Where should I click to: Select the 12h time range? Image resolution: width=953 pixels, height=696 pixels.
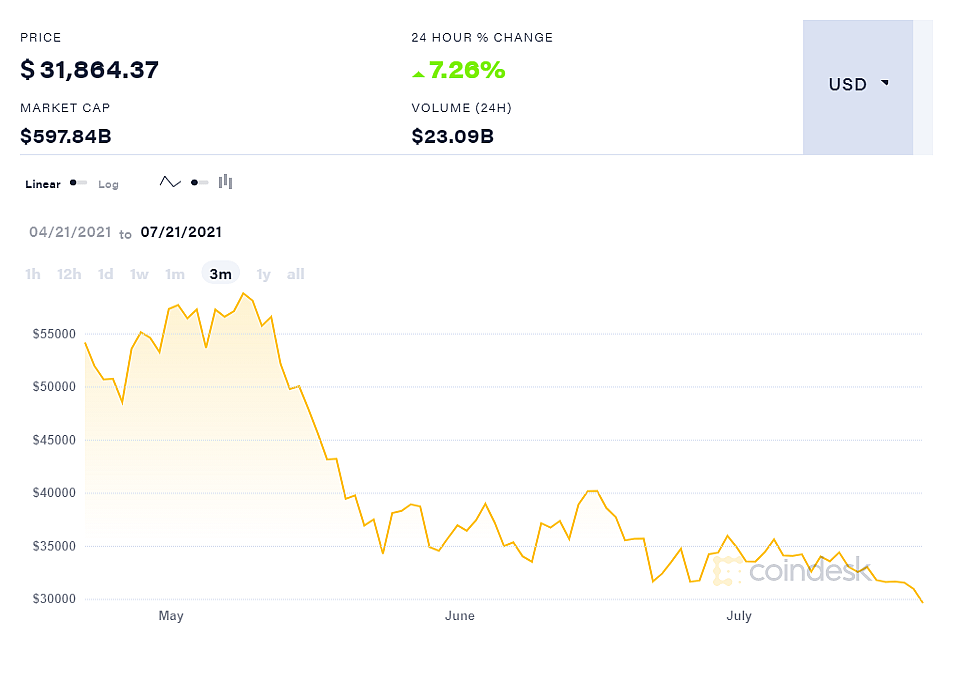(69, 274)
